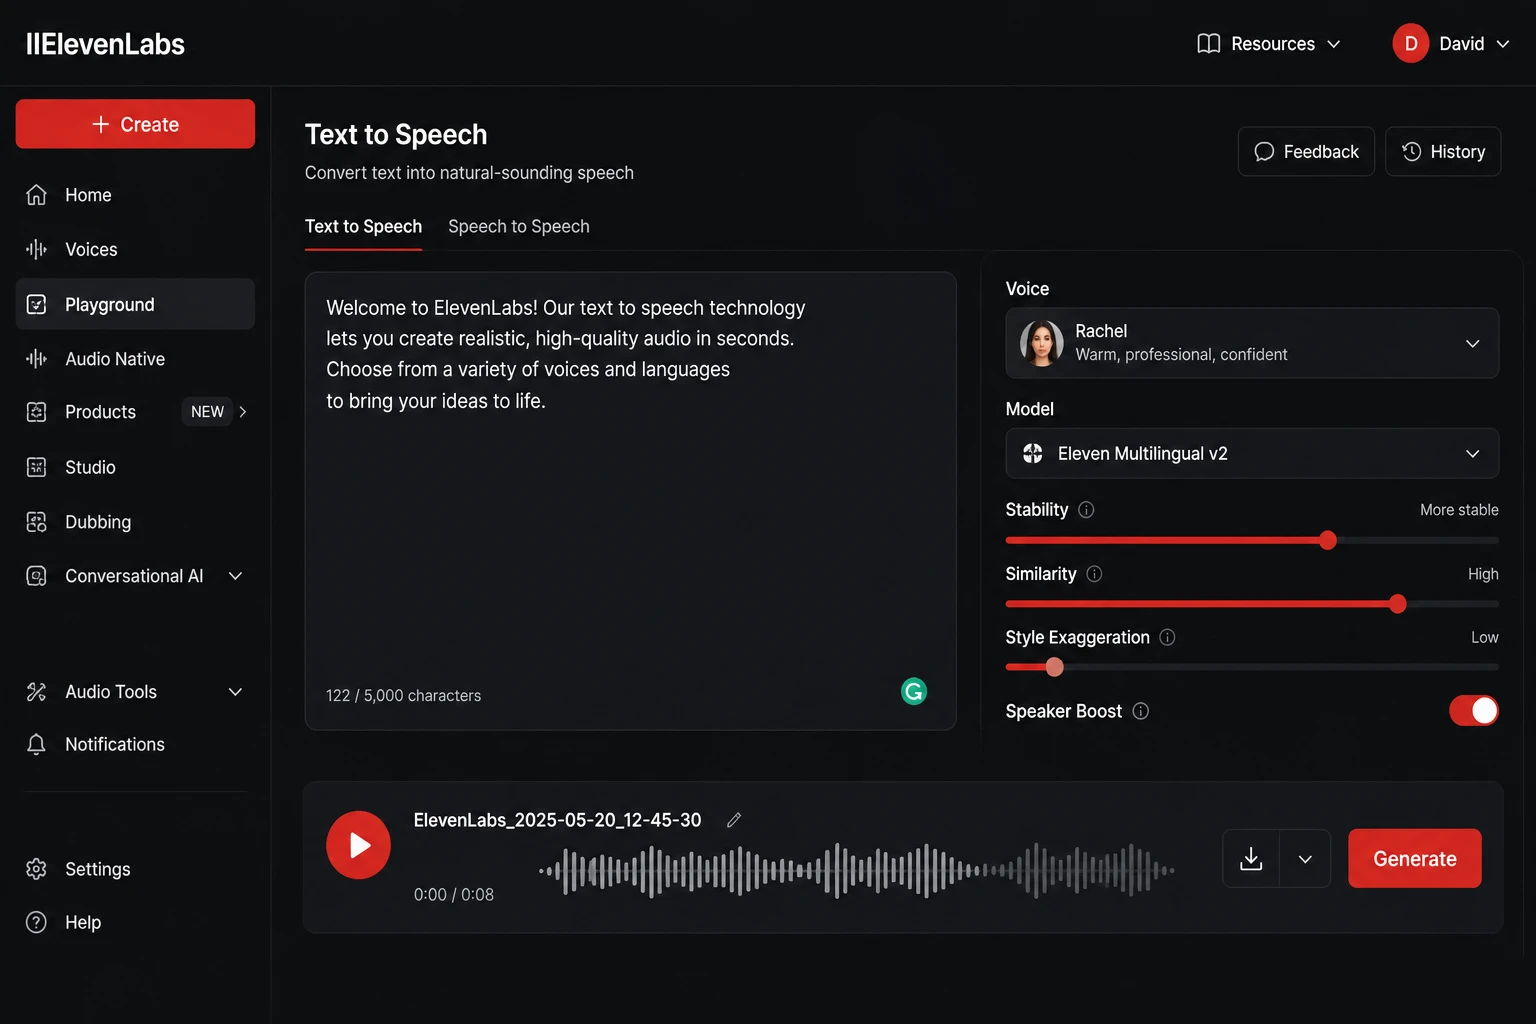Expand the Products submenu arrow
This screenshot has height=1024, width=1536.
[x=243, y=412]
